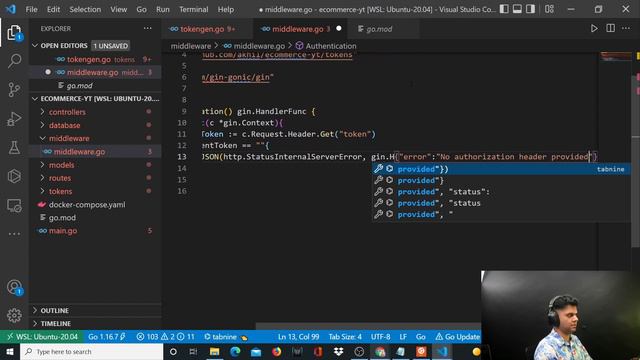Open tabnine status bar item
This screenshot has width=640, height=360.
[225, 337]
